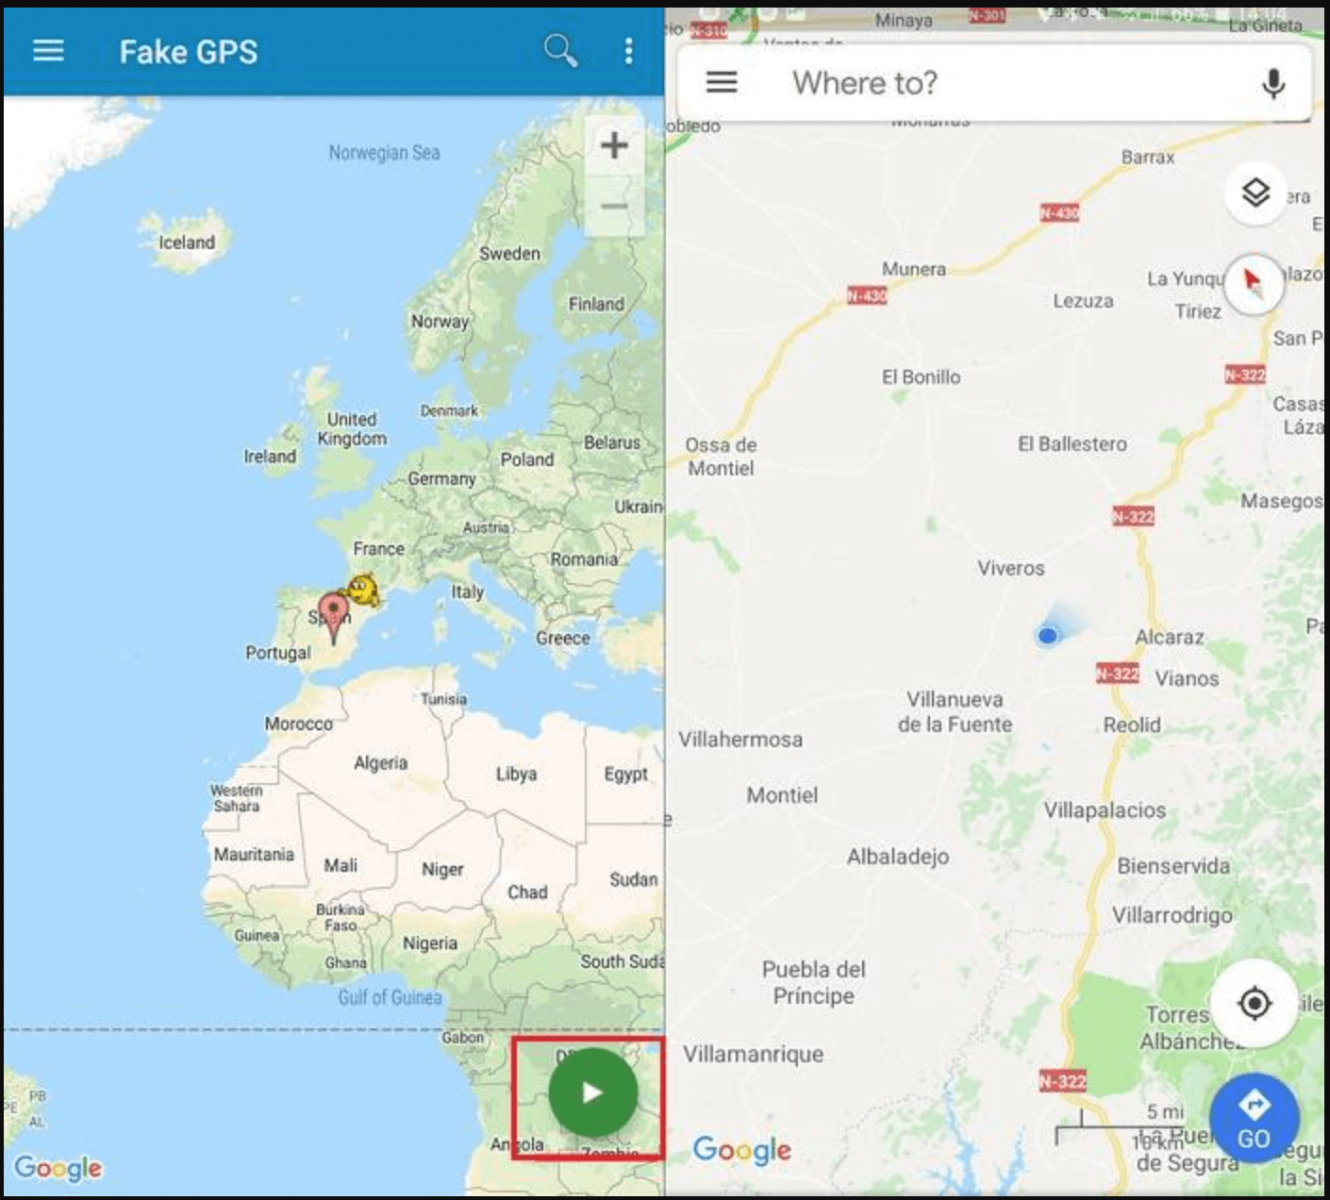Click the yellow smiley marker near France
1330x1200 pixels.
pos(363,590)
